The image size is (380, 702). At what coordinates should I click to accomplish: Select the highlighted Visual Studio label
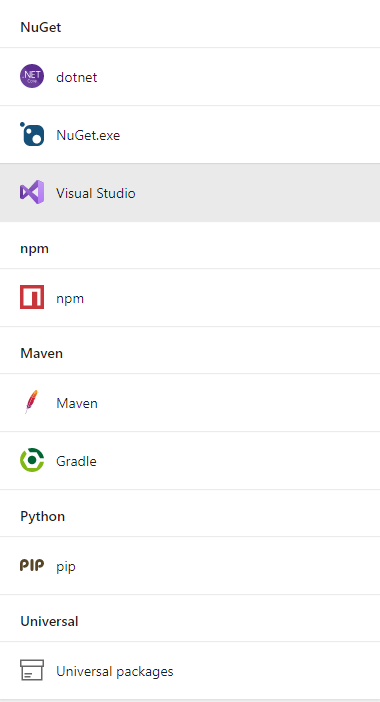(96, 193)
